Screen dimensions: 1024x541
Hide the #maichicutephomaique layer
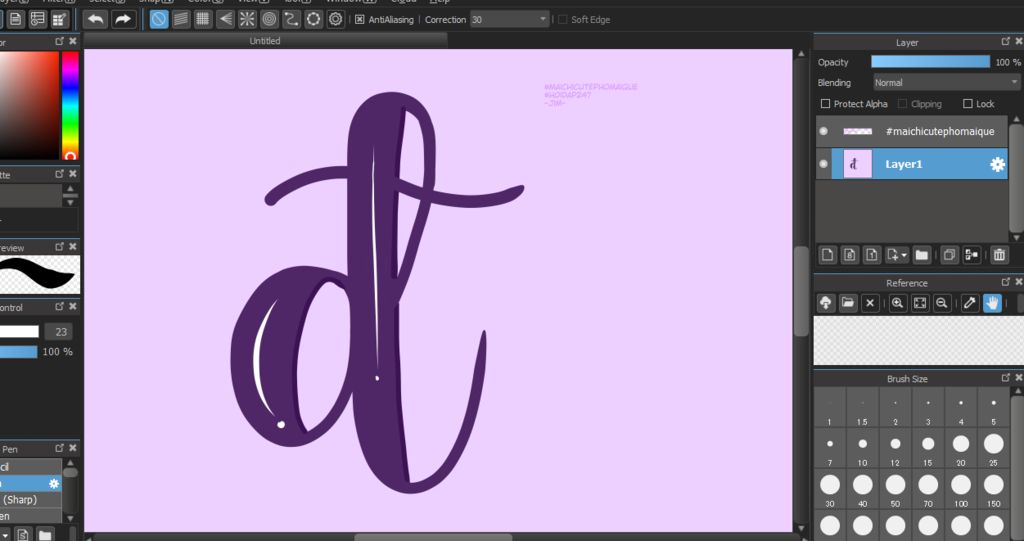(824, 131)
